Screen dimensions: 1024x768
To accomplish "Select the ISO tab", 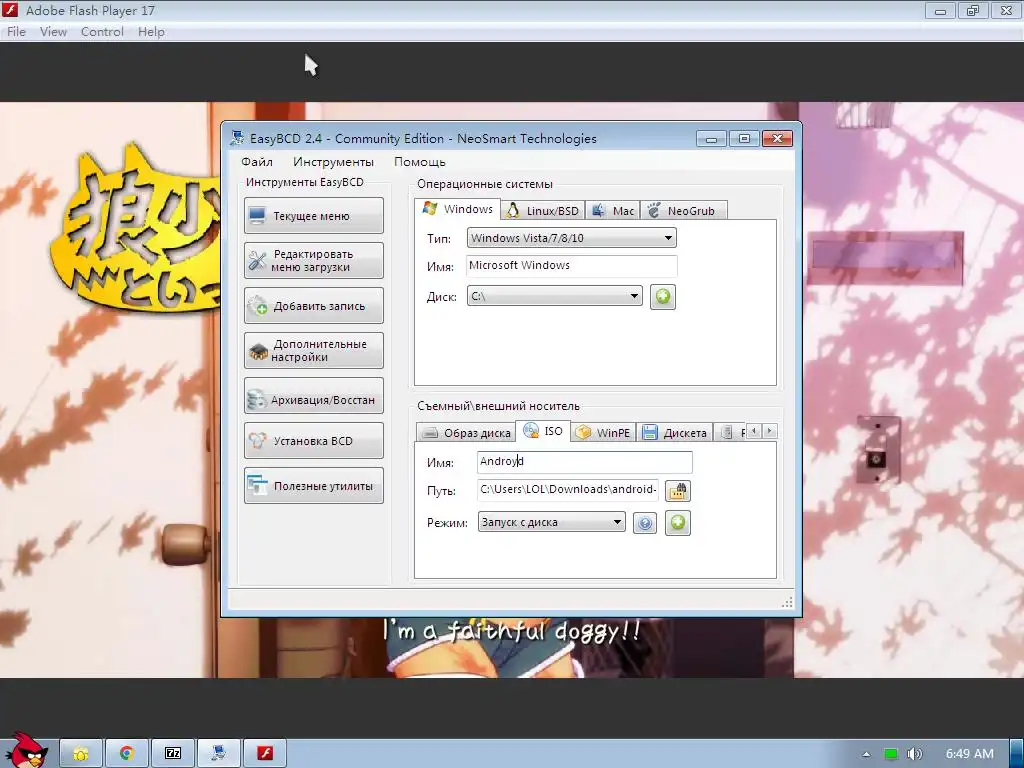I will click(543, 431).
